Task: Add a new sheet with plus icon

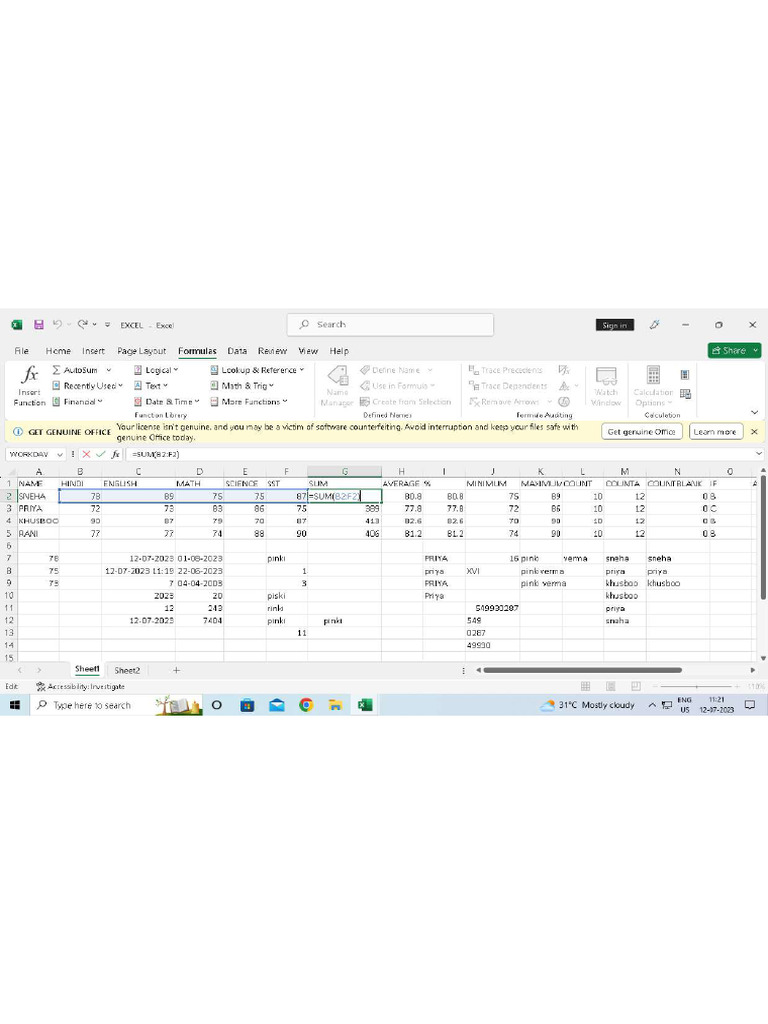Action: pos(176,670)
